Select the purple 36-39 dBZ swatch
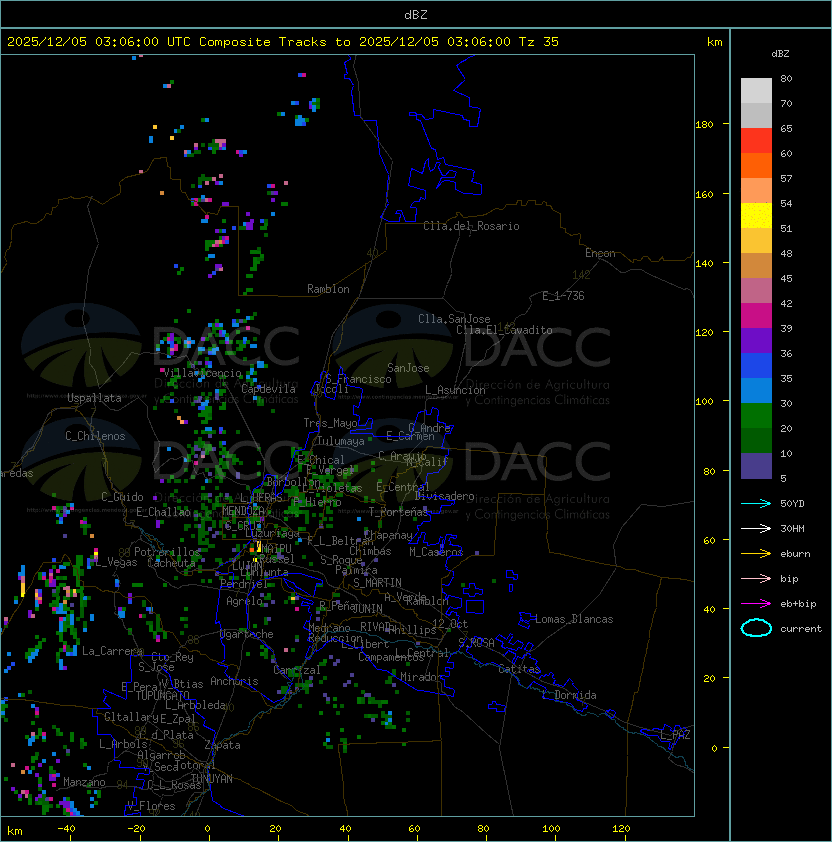Viewport: 832px width, 842px height. click(756, 340)
